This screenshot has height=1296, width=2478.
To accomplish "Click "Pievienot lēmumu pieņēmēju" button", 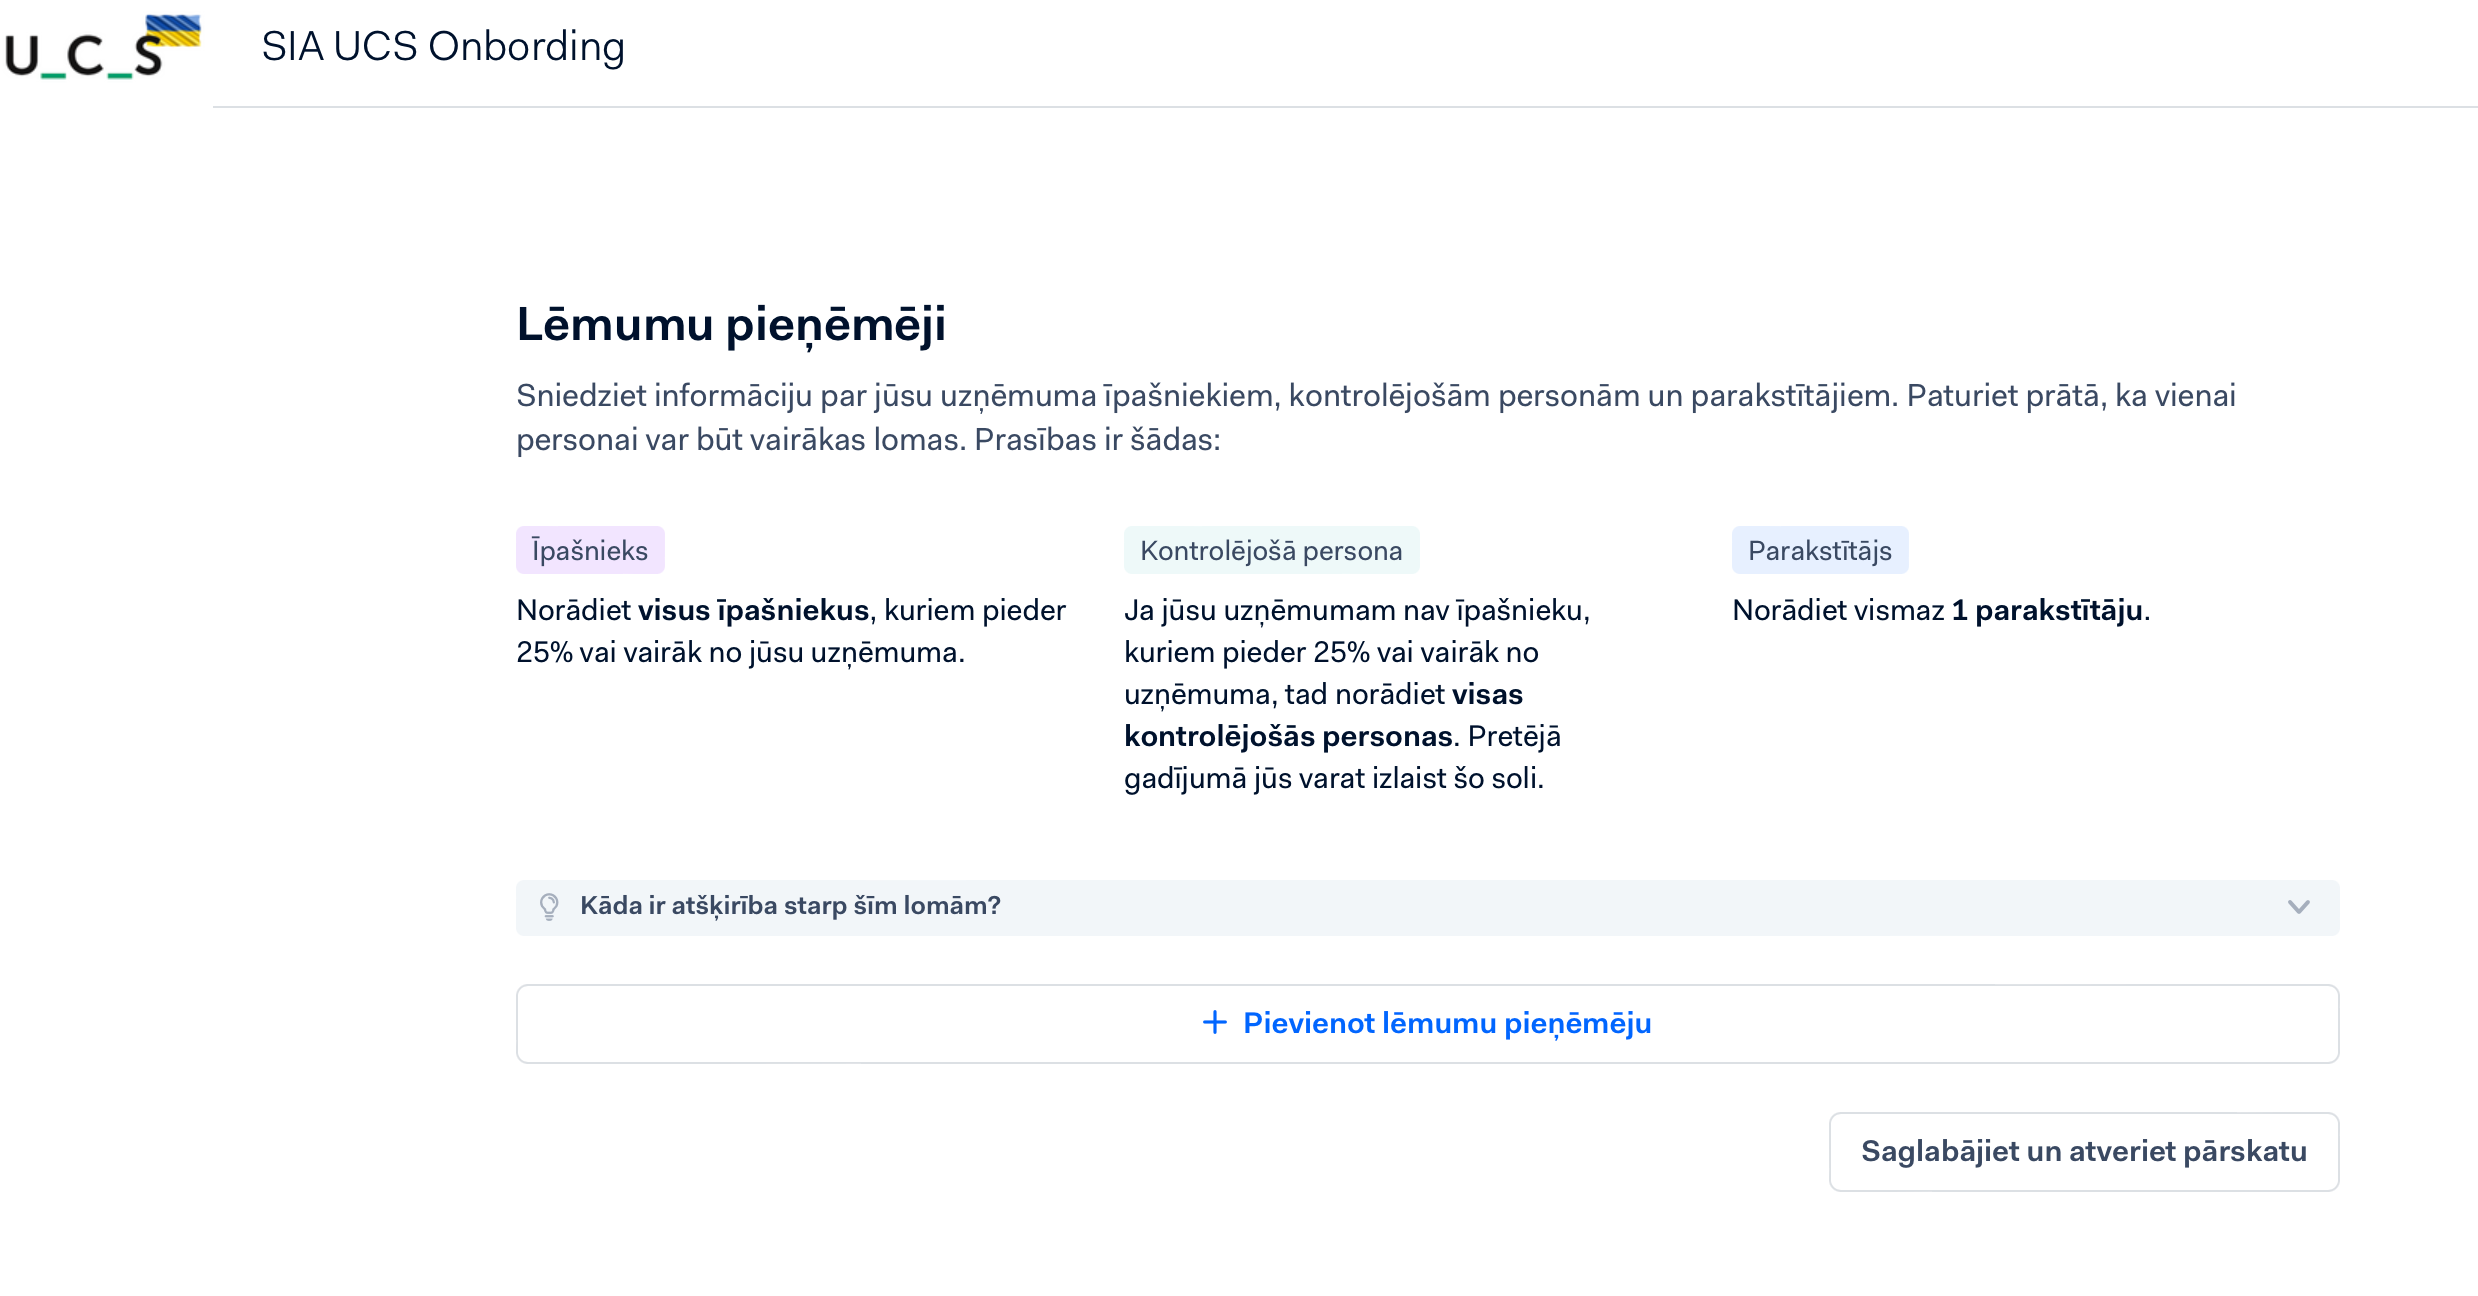I will pos(1427,1024).
